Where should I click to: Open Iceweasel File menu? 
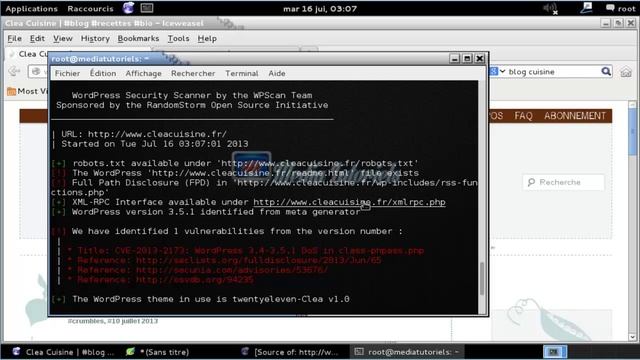[14, 38]
